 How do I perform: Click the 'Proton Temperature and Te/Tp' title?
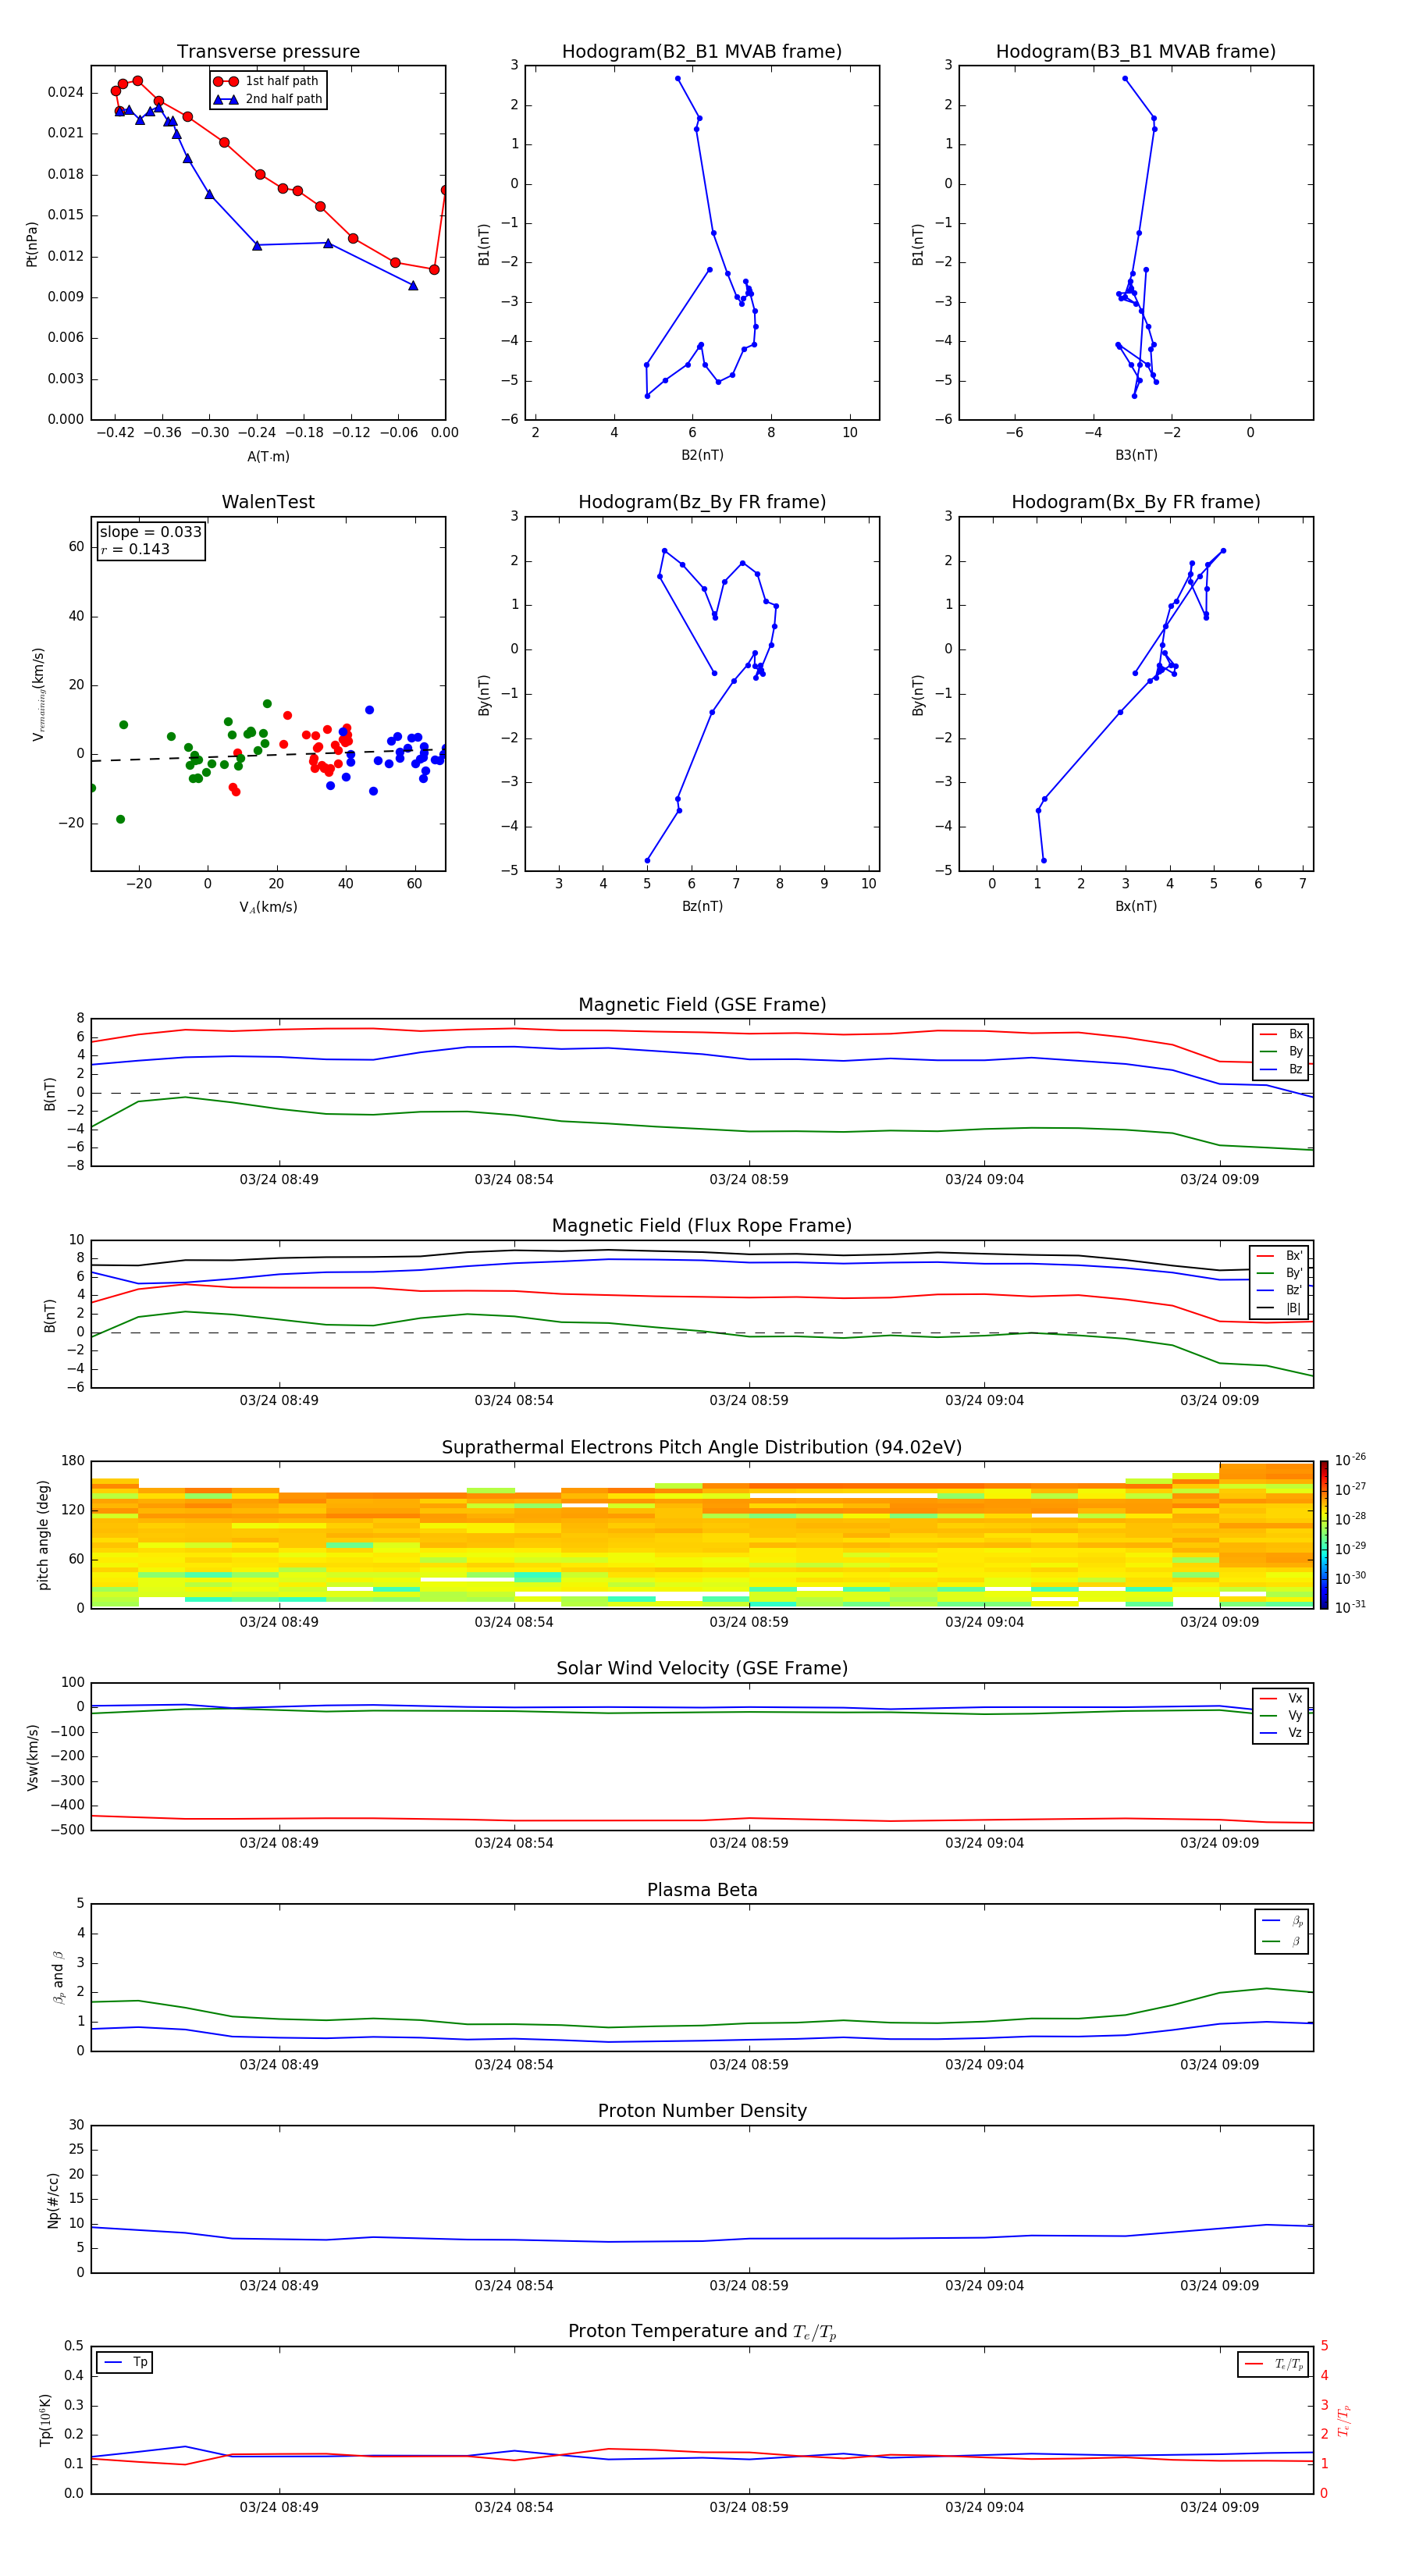pos(702,2331)
